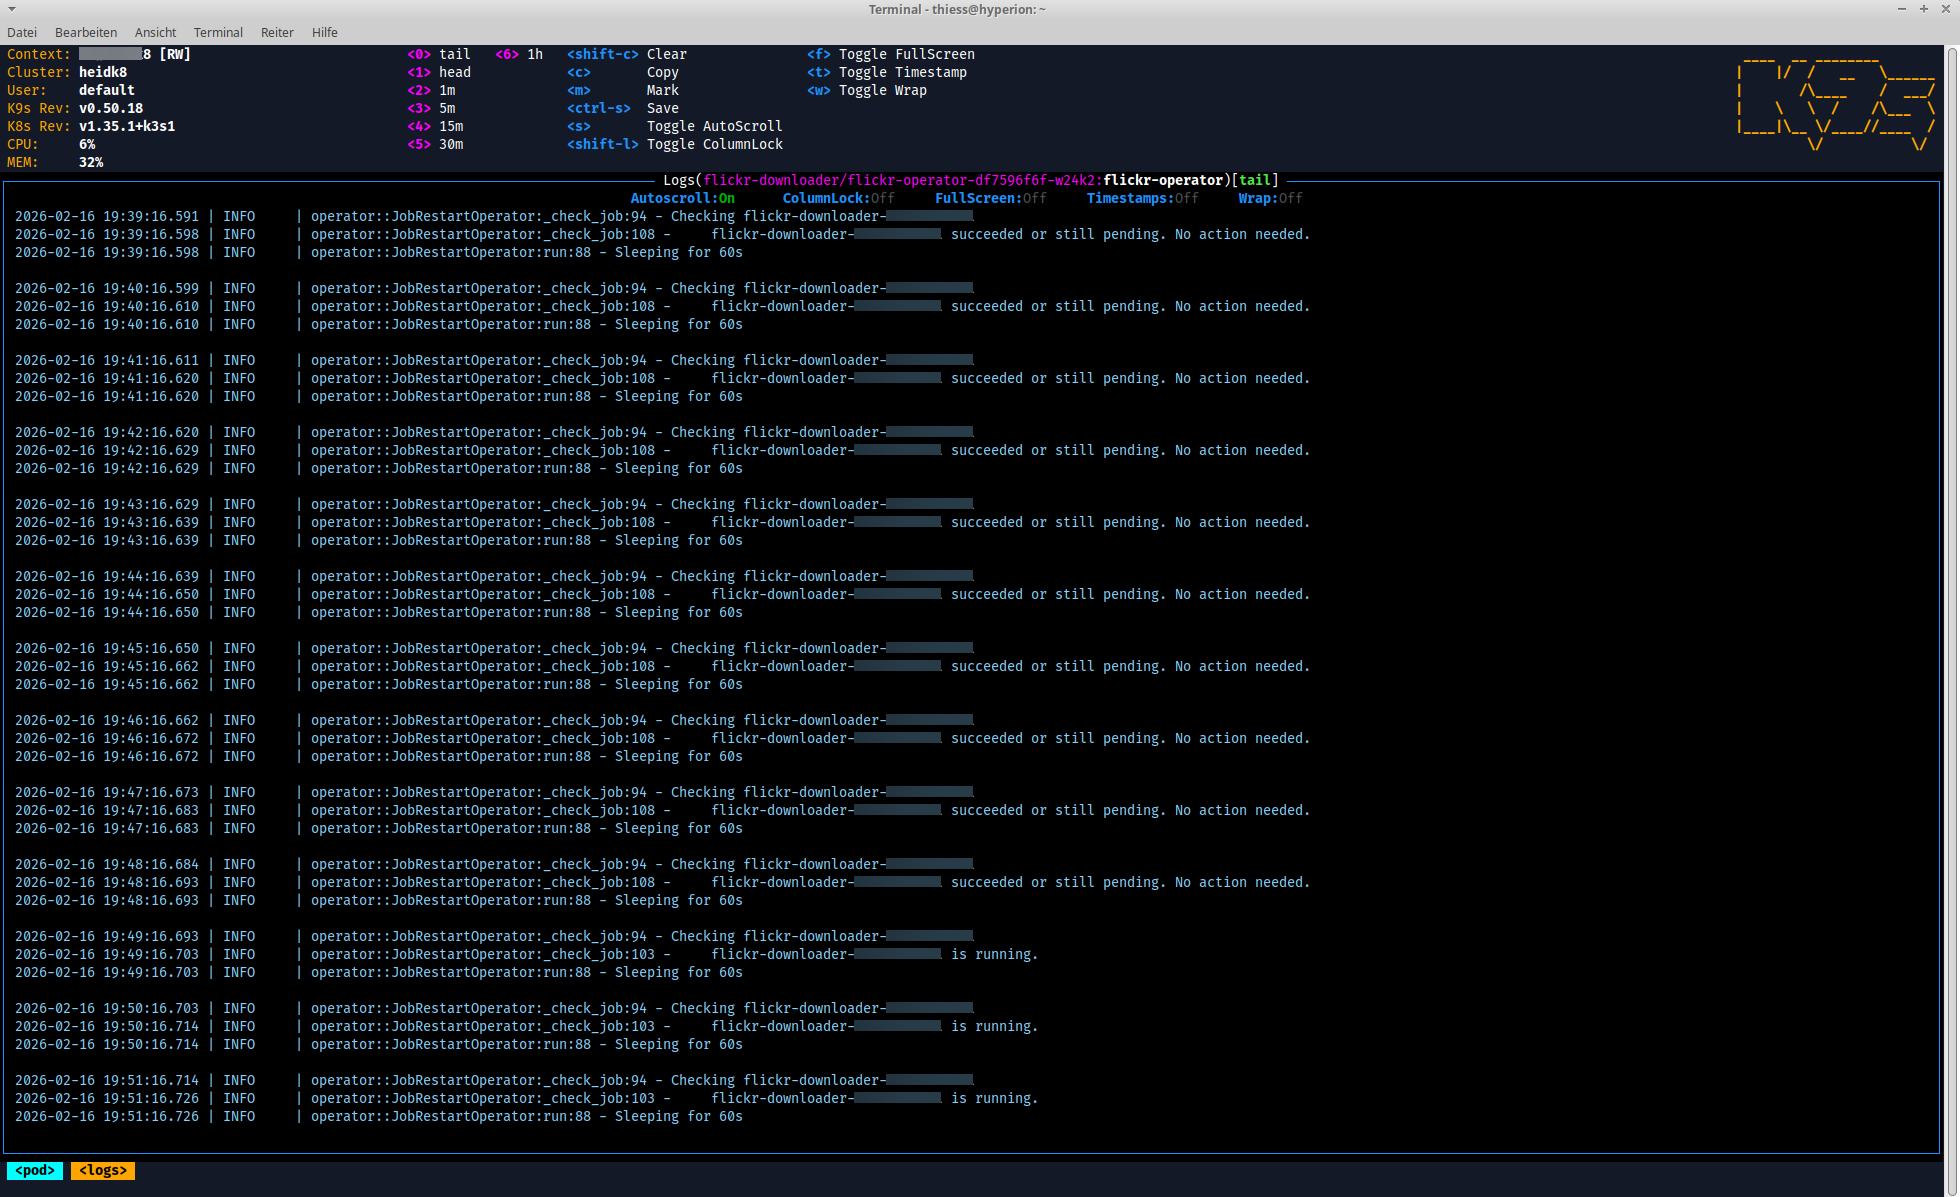Open the Hilfe menu
The image size is (1960, 1197).
click(x=324, y=32)
